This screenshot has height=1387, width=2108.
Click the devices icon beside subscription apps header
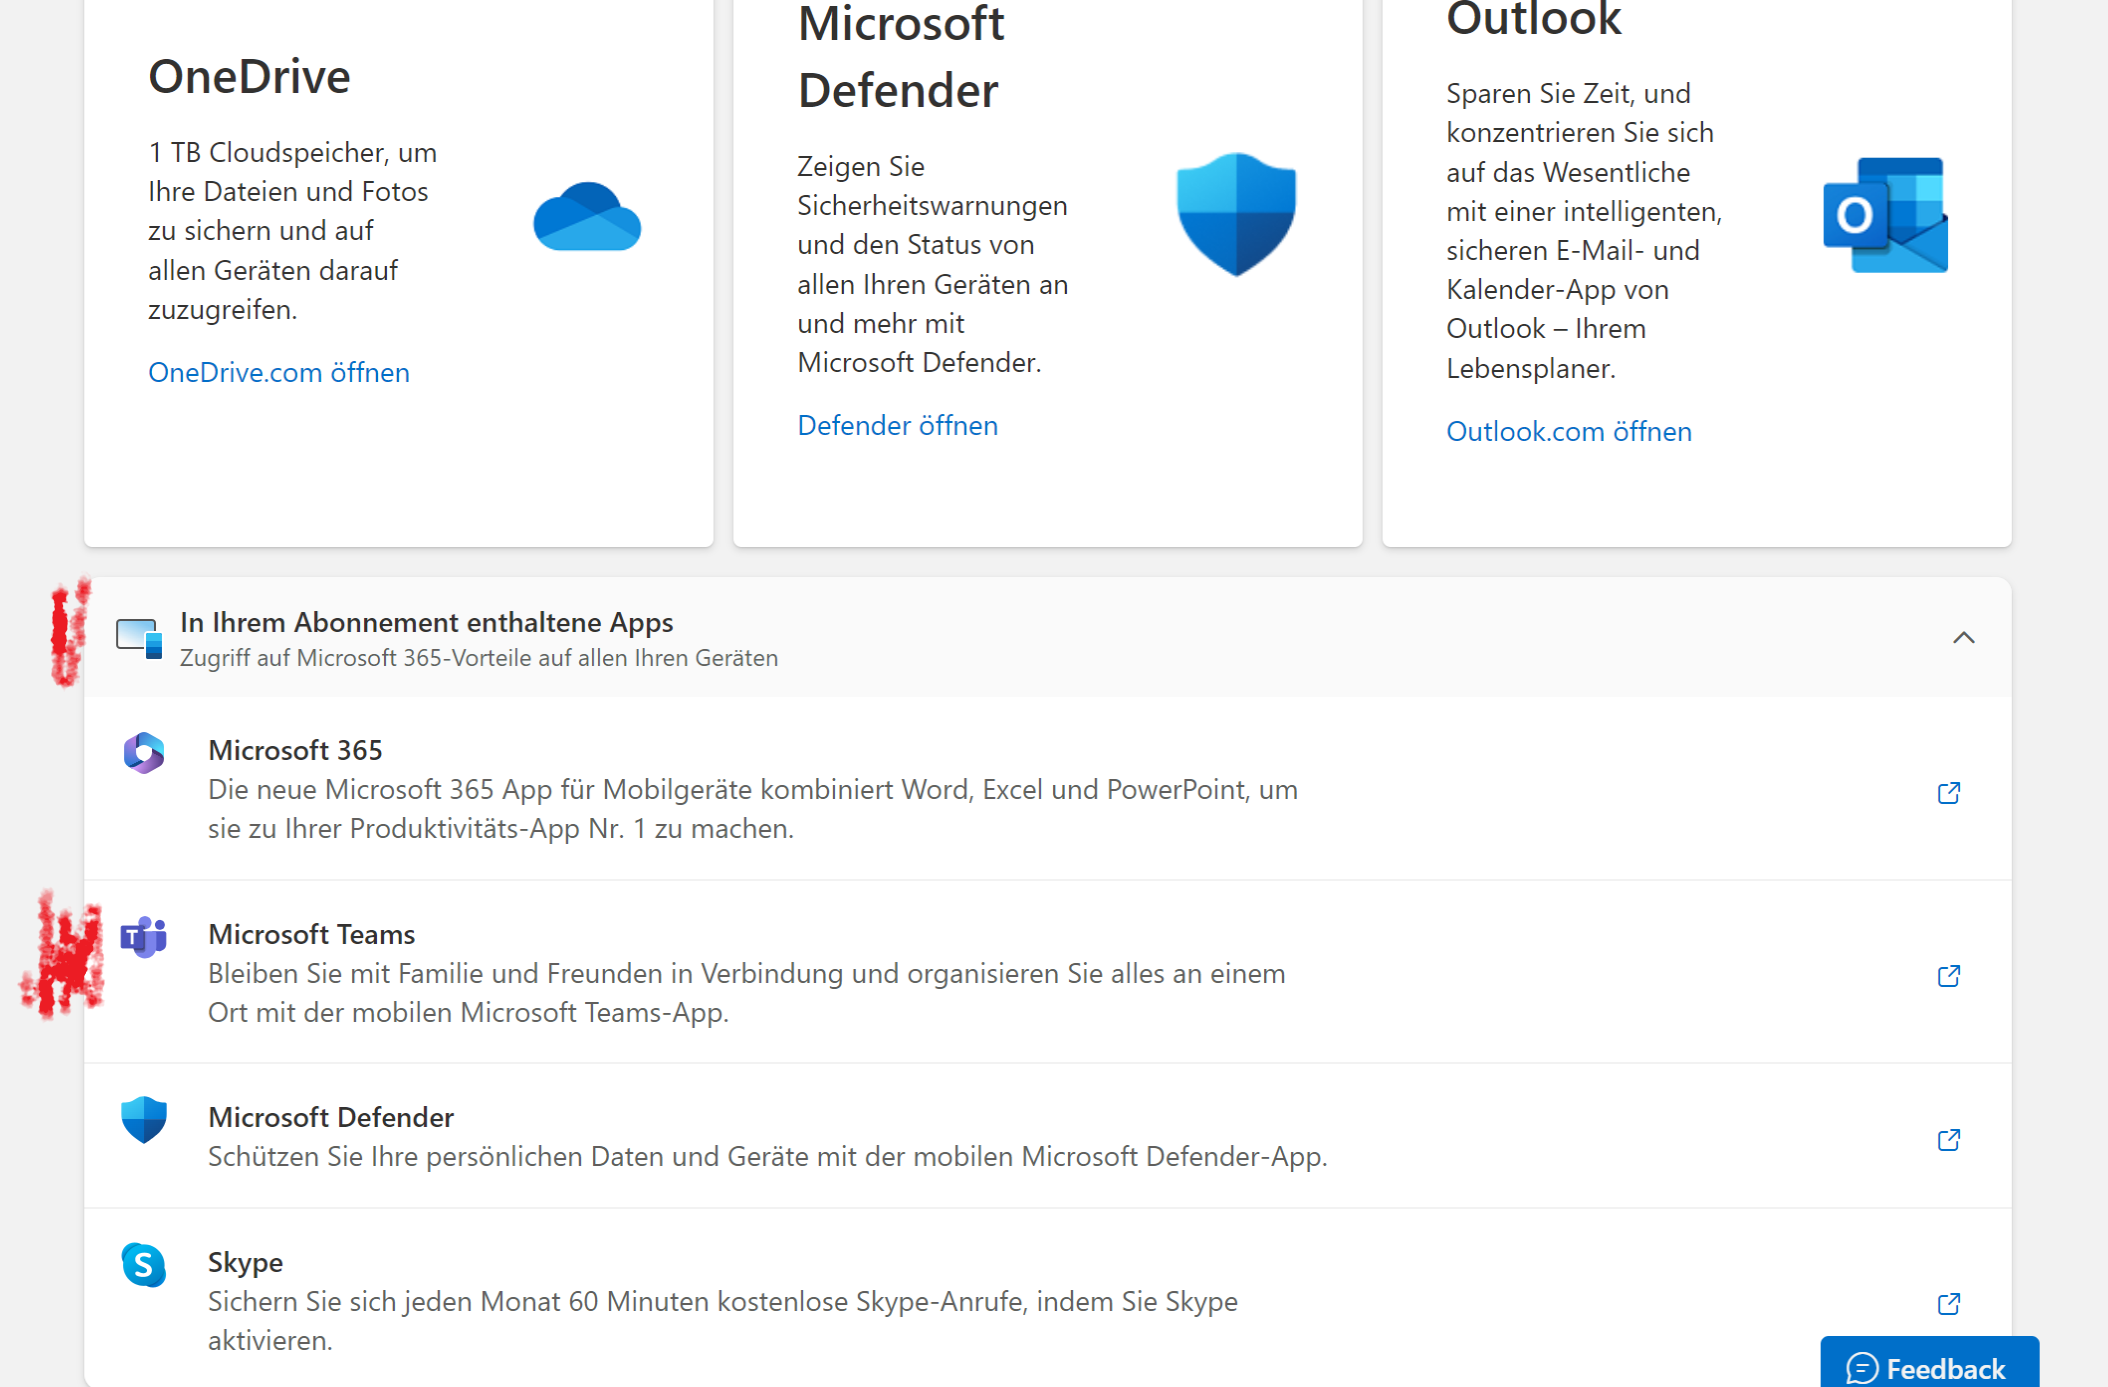click(x=139, y=638)
